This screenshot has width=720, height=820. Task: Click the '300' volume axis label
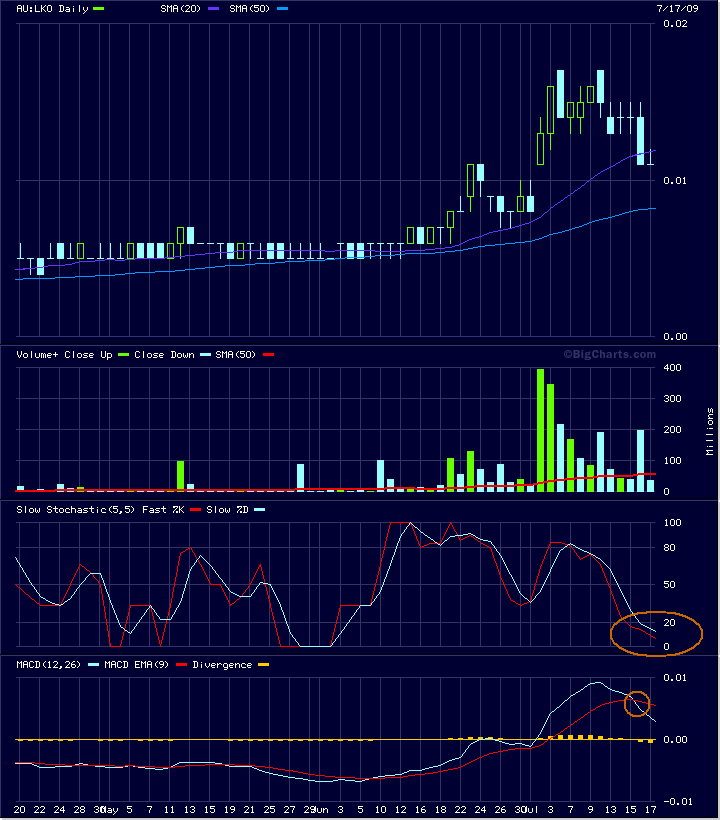point(672,398)
